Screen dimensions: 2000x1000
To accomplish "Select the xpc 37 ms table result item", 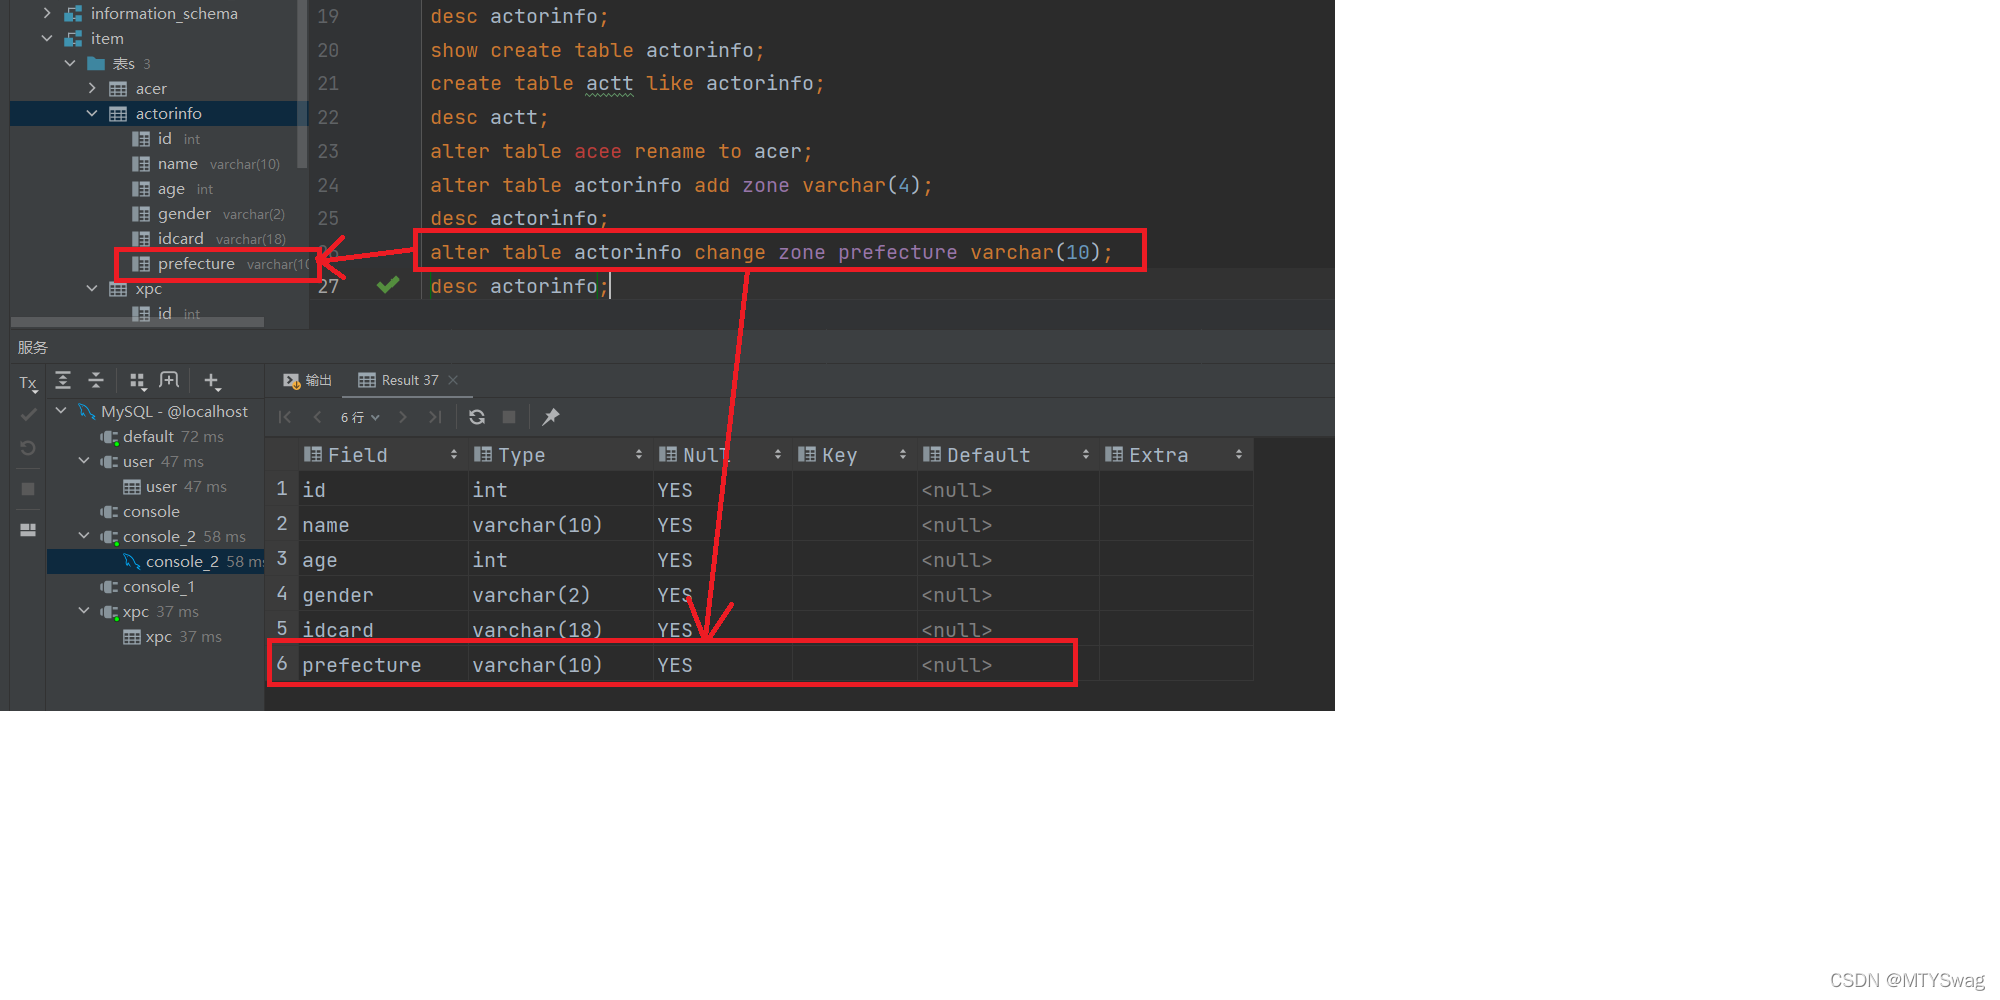I will click(172, 636).
